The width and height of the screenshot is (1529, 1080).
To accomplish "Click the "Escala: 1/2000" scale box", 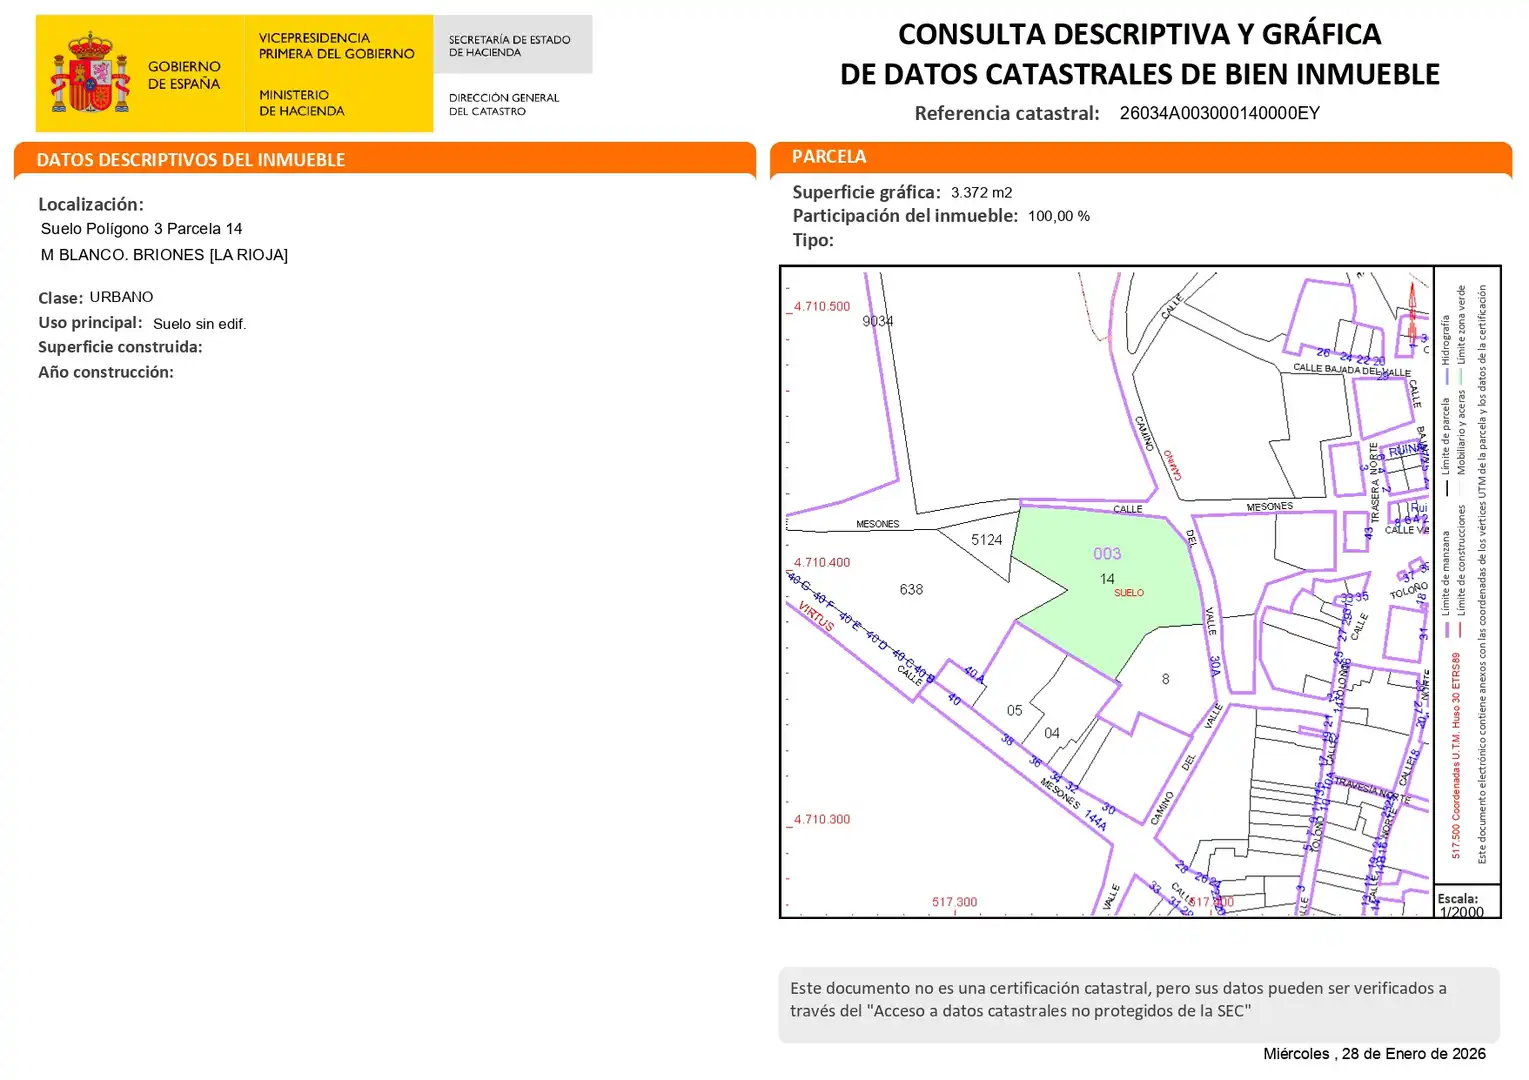I will point(1467,902).
